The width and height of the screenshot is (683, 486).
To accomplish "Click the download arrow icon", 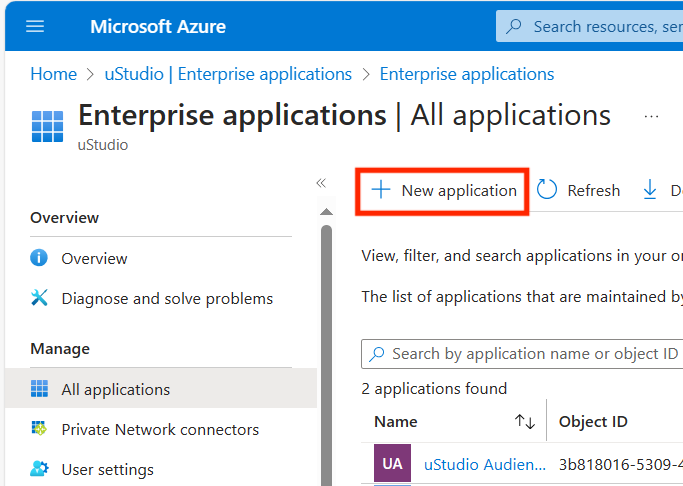I will click(x=649, y=190).
